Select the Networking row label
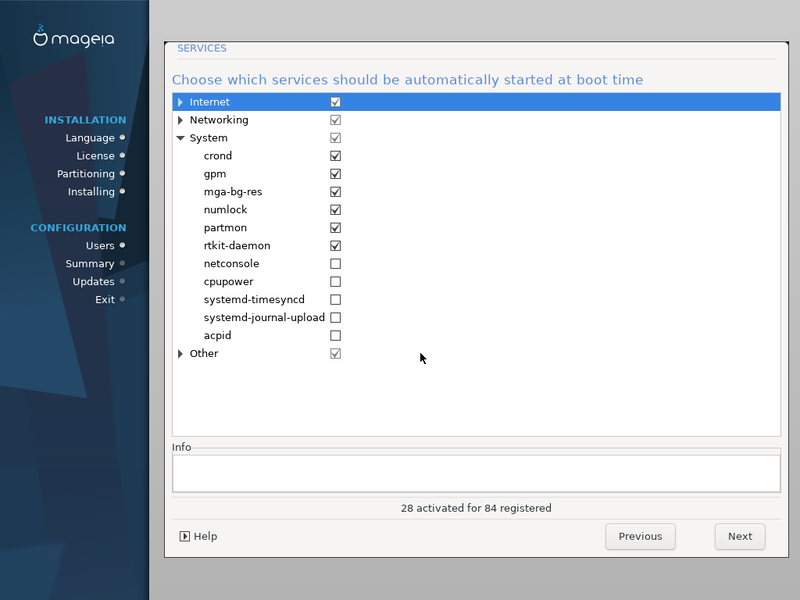The height and width of the screenshot is (600, 800). click(219, 120)
